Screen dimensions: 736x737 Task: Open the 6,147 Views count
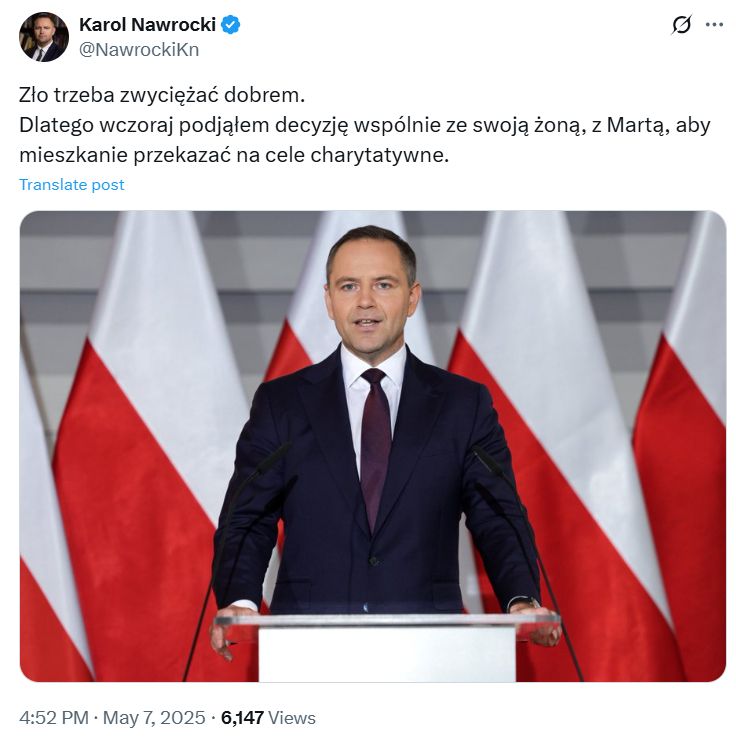[268, 718]
